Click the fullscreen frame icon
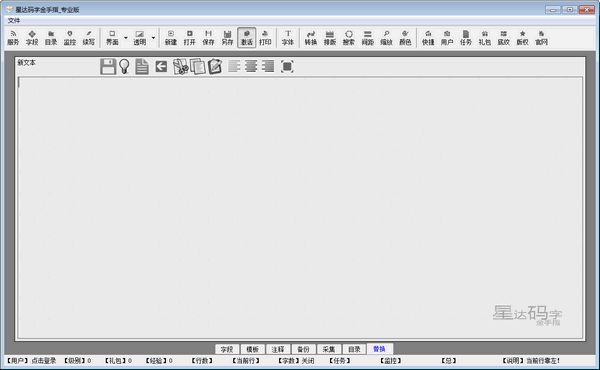Screen dimensions: 600x370 tap(287, 66)
